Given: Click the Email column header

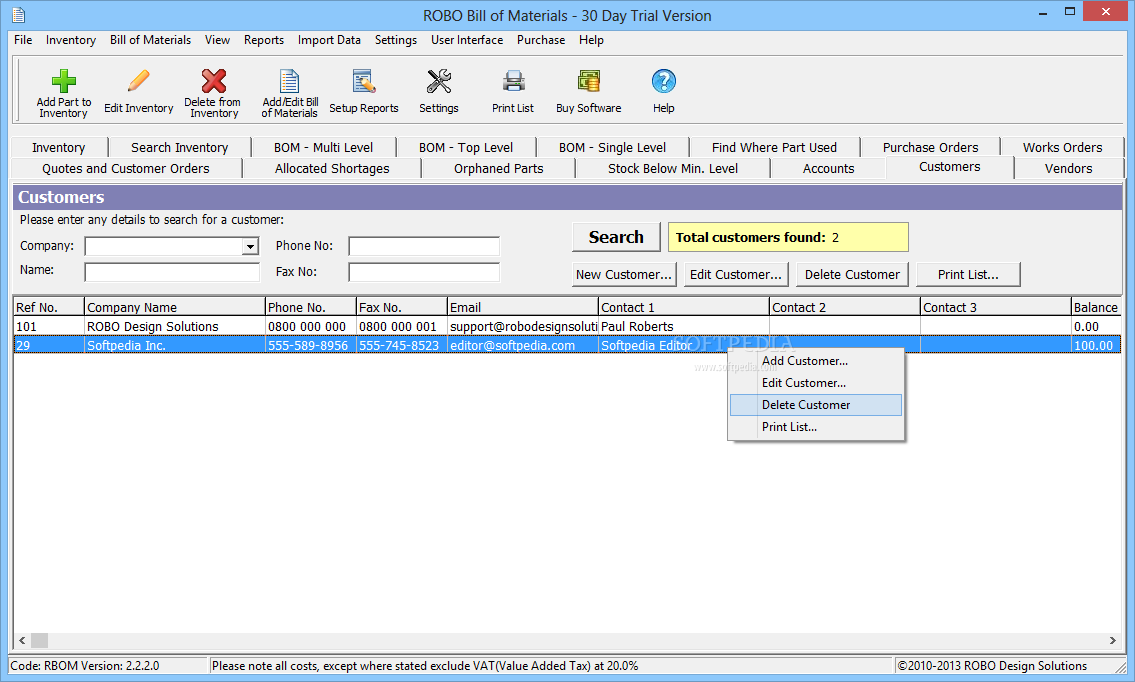Looking at the screenshot, I should pos(523,307).
